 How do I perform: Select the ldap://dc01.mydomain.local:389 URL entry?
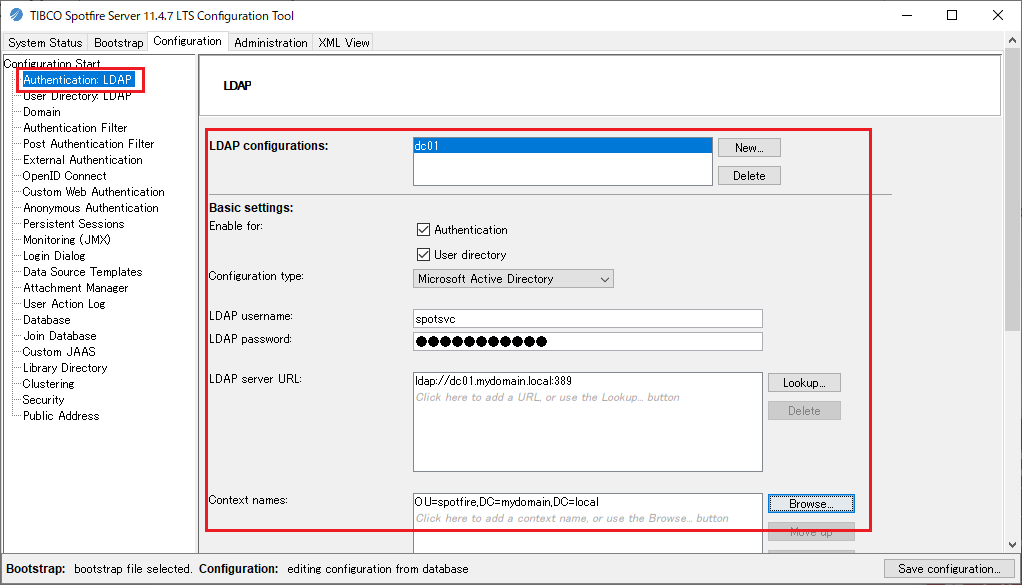point(493,381)
